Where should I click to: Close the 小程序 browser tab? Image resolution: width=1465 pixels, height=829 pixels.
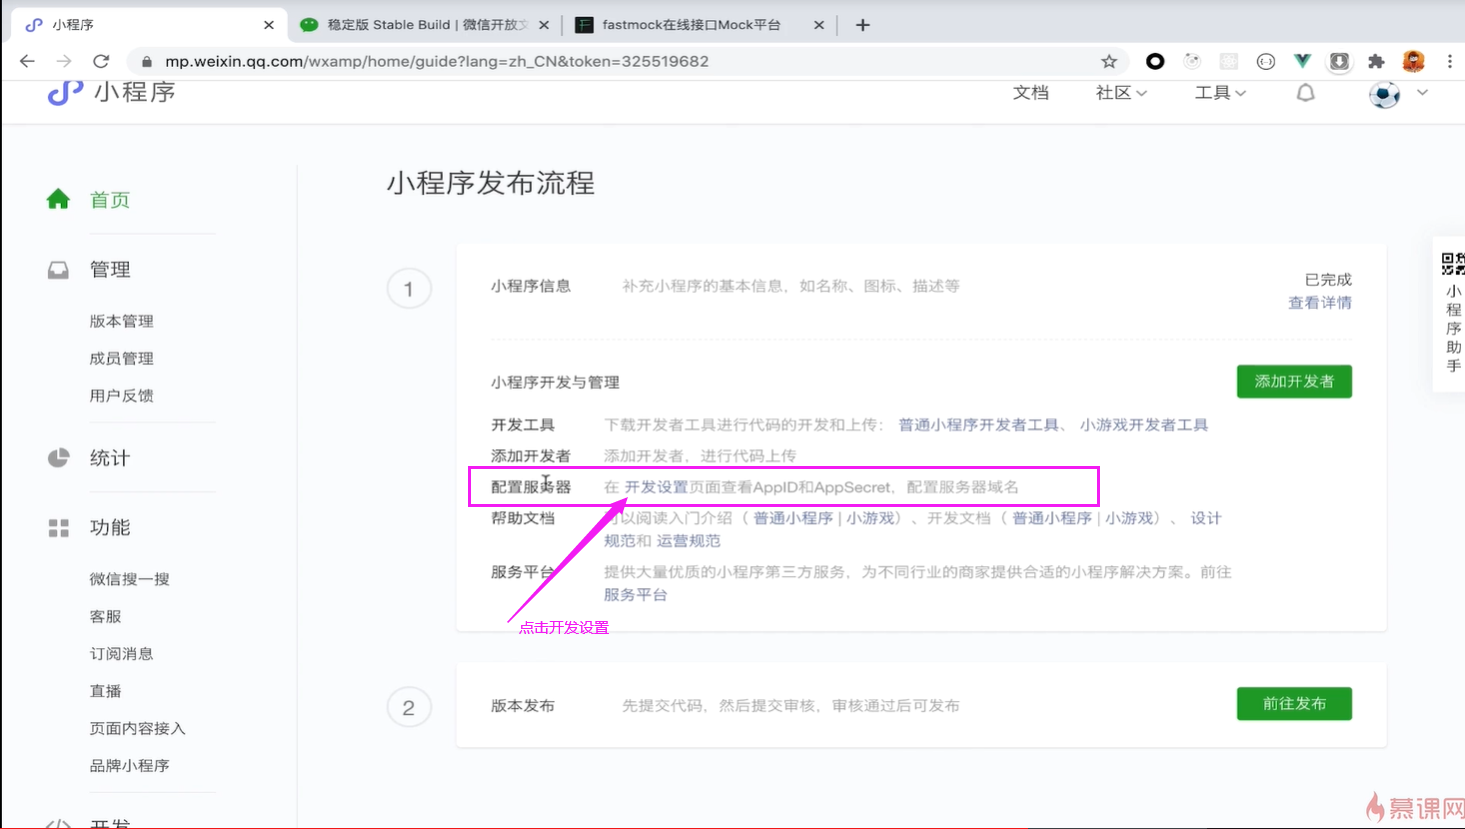(x=269, y=25)
